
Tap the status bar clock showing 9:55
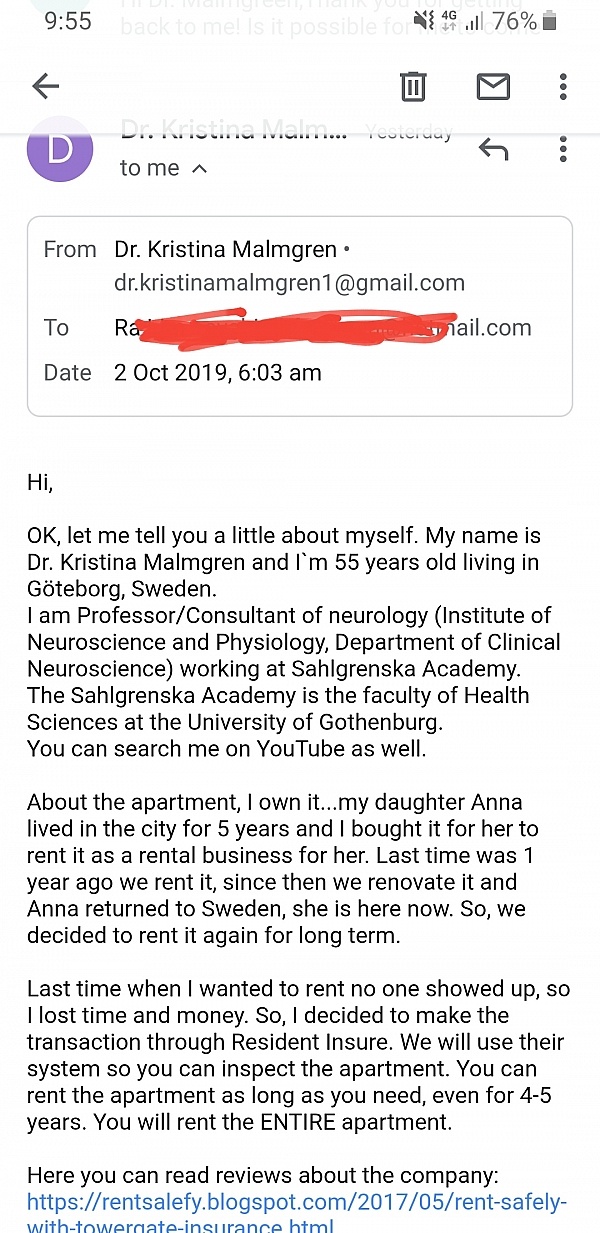click(68, 21)
